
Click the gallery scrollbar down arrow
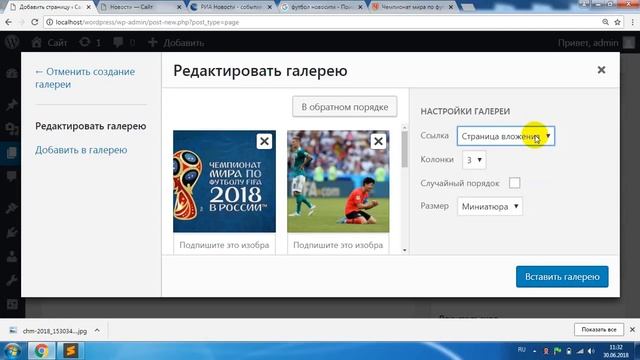pyautogui.click(x=404, y=250)
